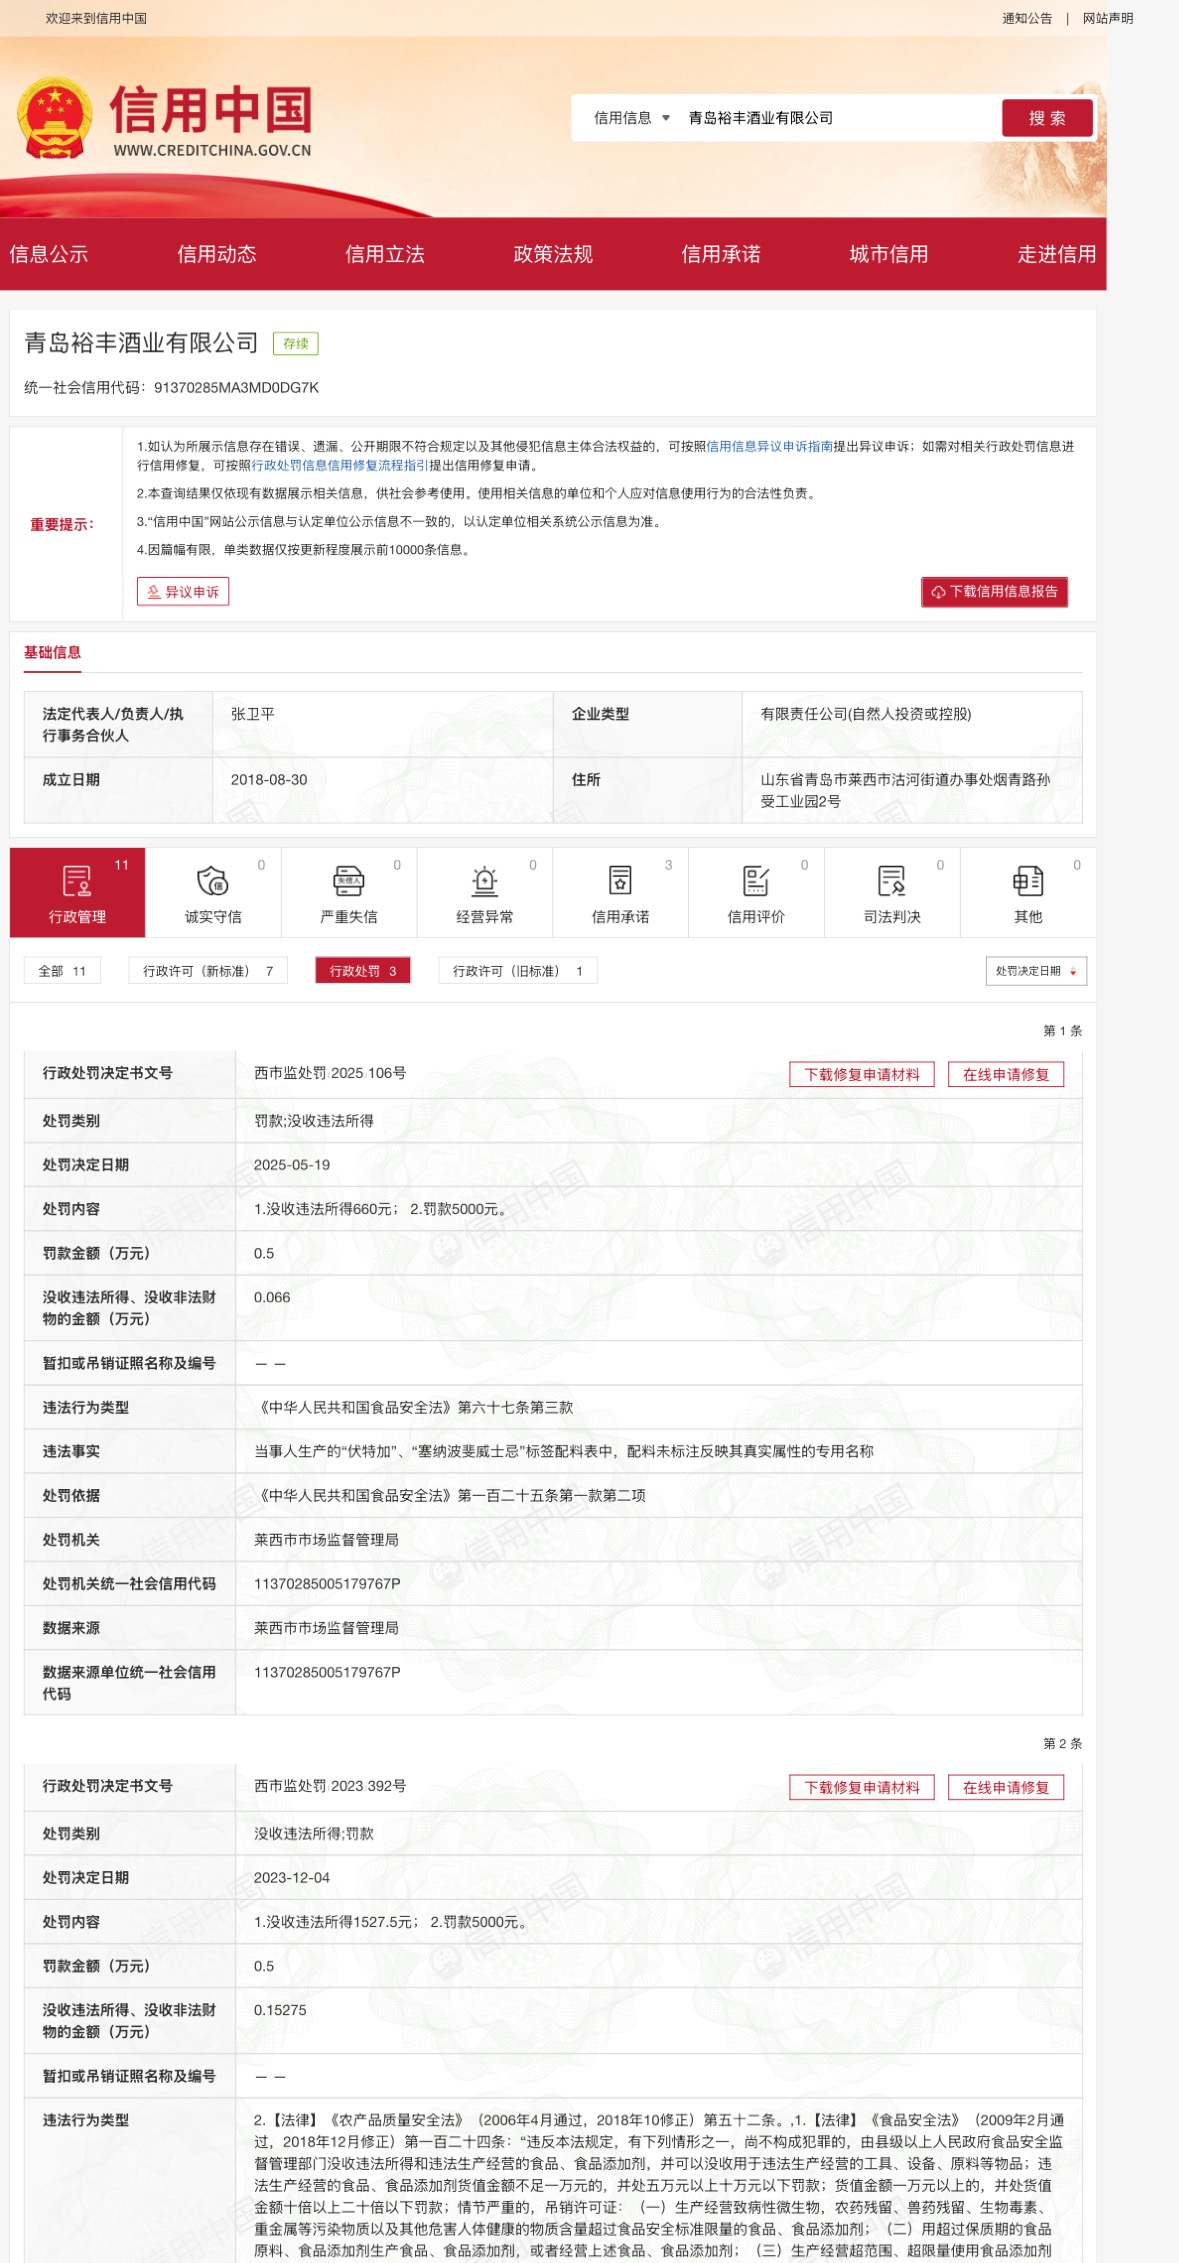Open the 处罚决定日期 sort dropdown
1179x2263 pixels.
coord(1036,971)
